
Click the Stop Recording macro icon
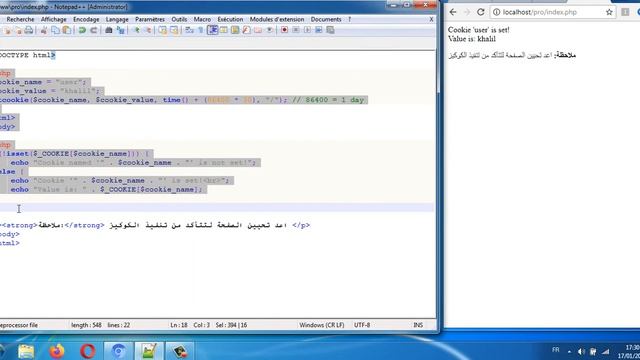[x=296, y=30]
